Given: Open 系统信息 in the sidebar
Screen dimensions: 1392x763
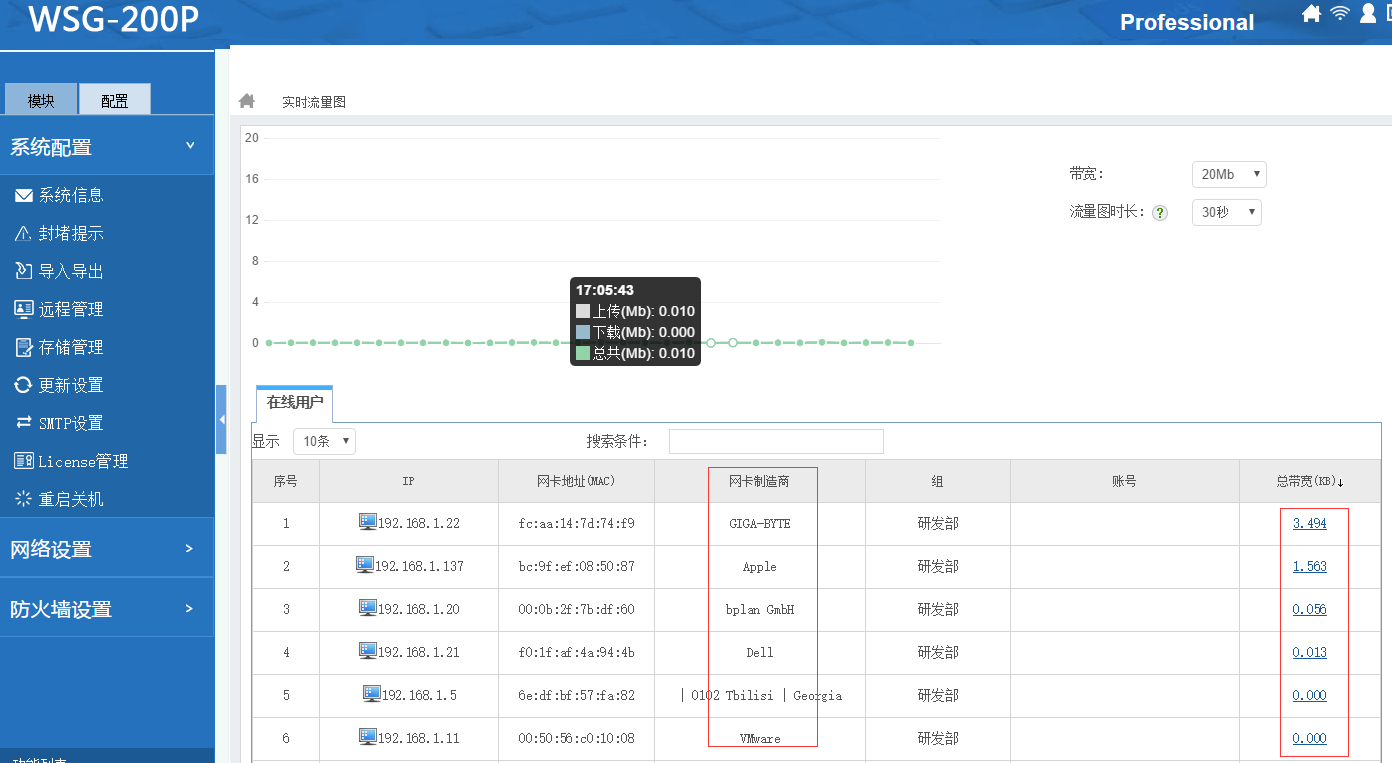Looking at the screenshot, I should (x=70, y=195).
